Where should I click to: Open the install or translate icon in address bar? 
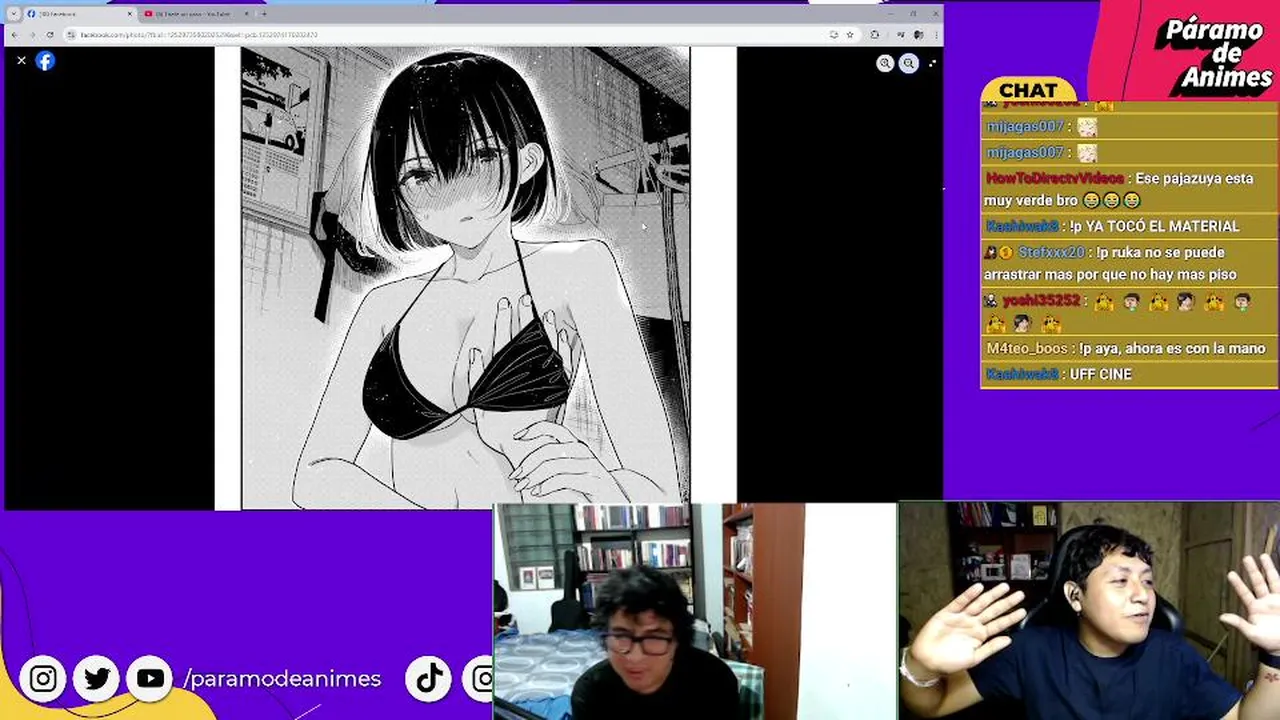click(x=834, y=35)
